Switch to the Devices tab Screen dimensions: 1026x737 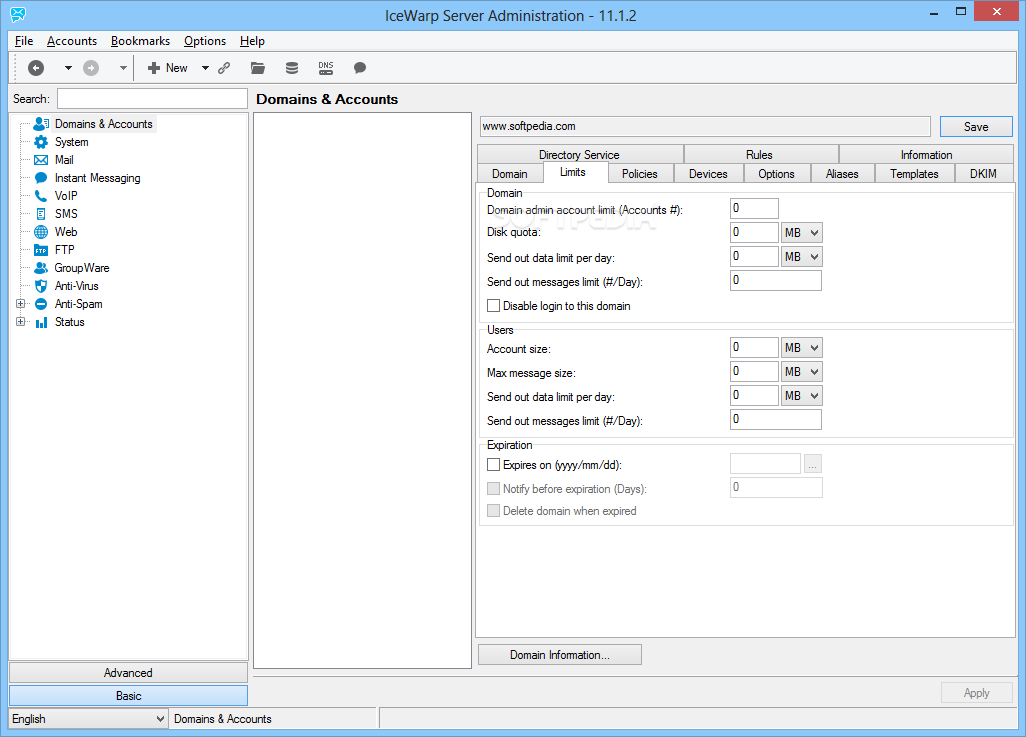[x=708, y=173]
